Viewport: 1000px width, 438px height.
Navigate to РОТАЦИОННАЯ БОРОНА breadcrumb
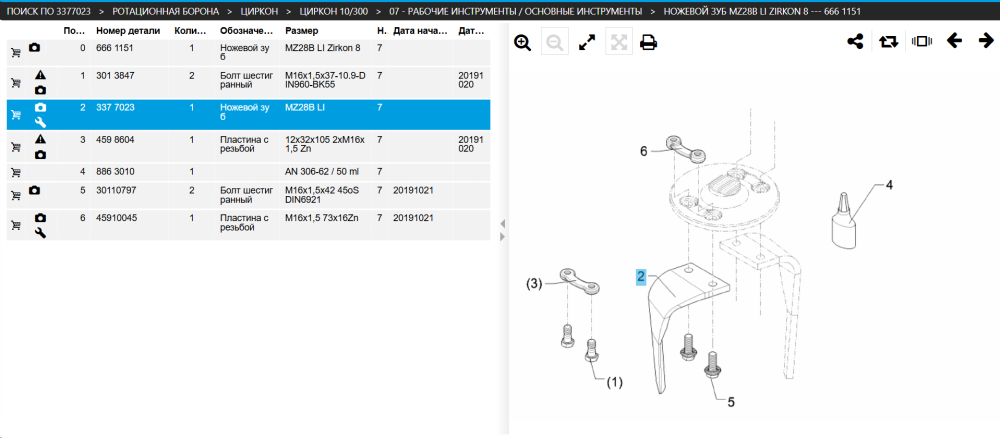[x=166, y=11]
